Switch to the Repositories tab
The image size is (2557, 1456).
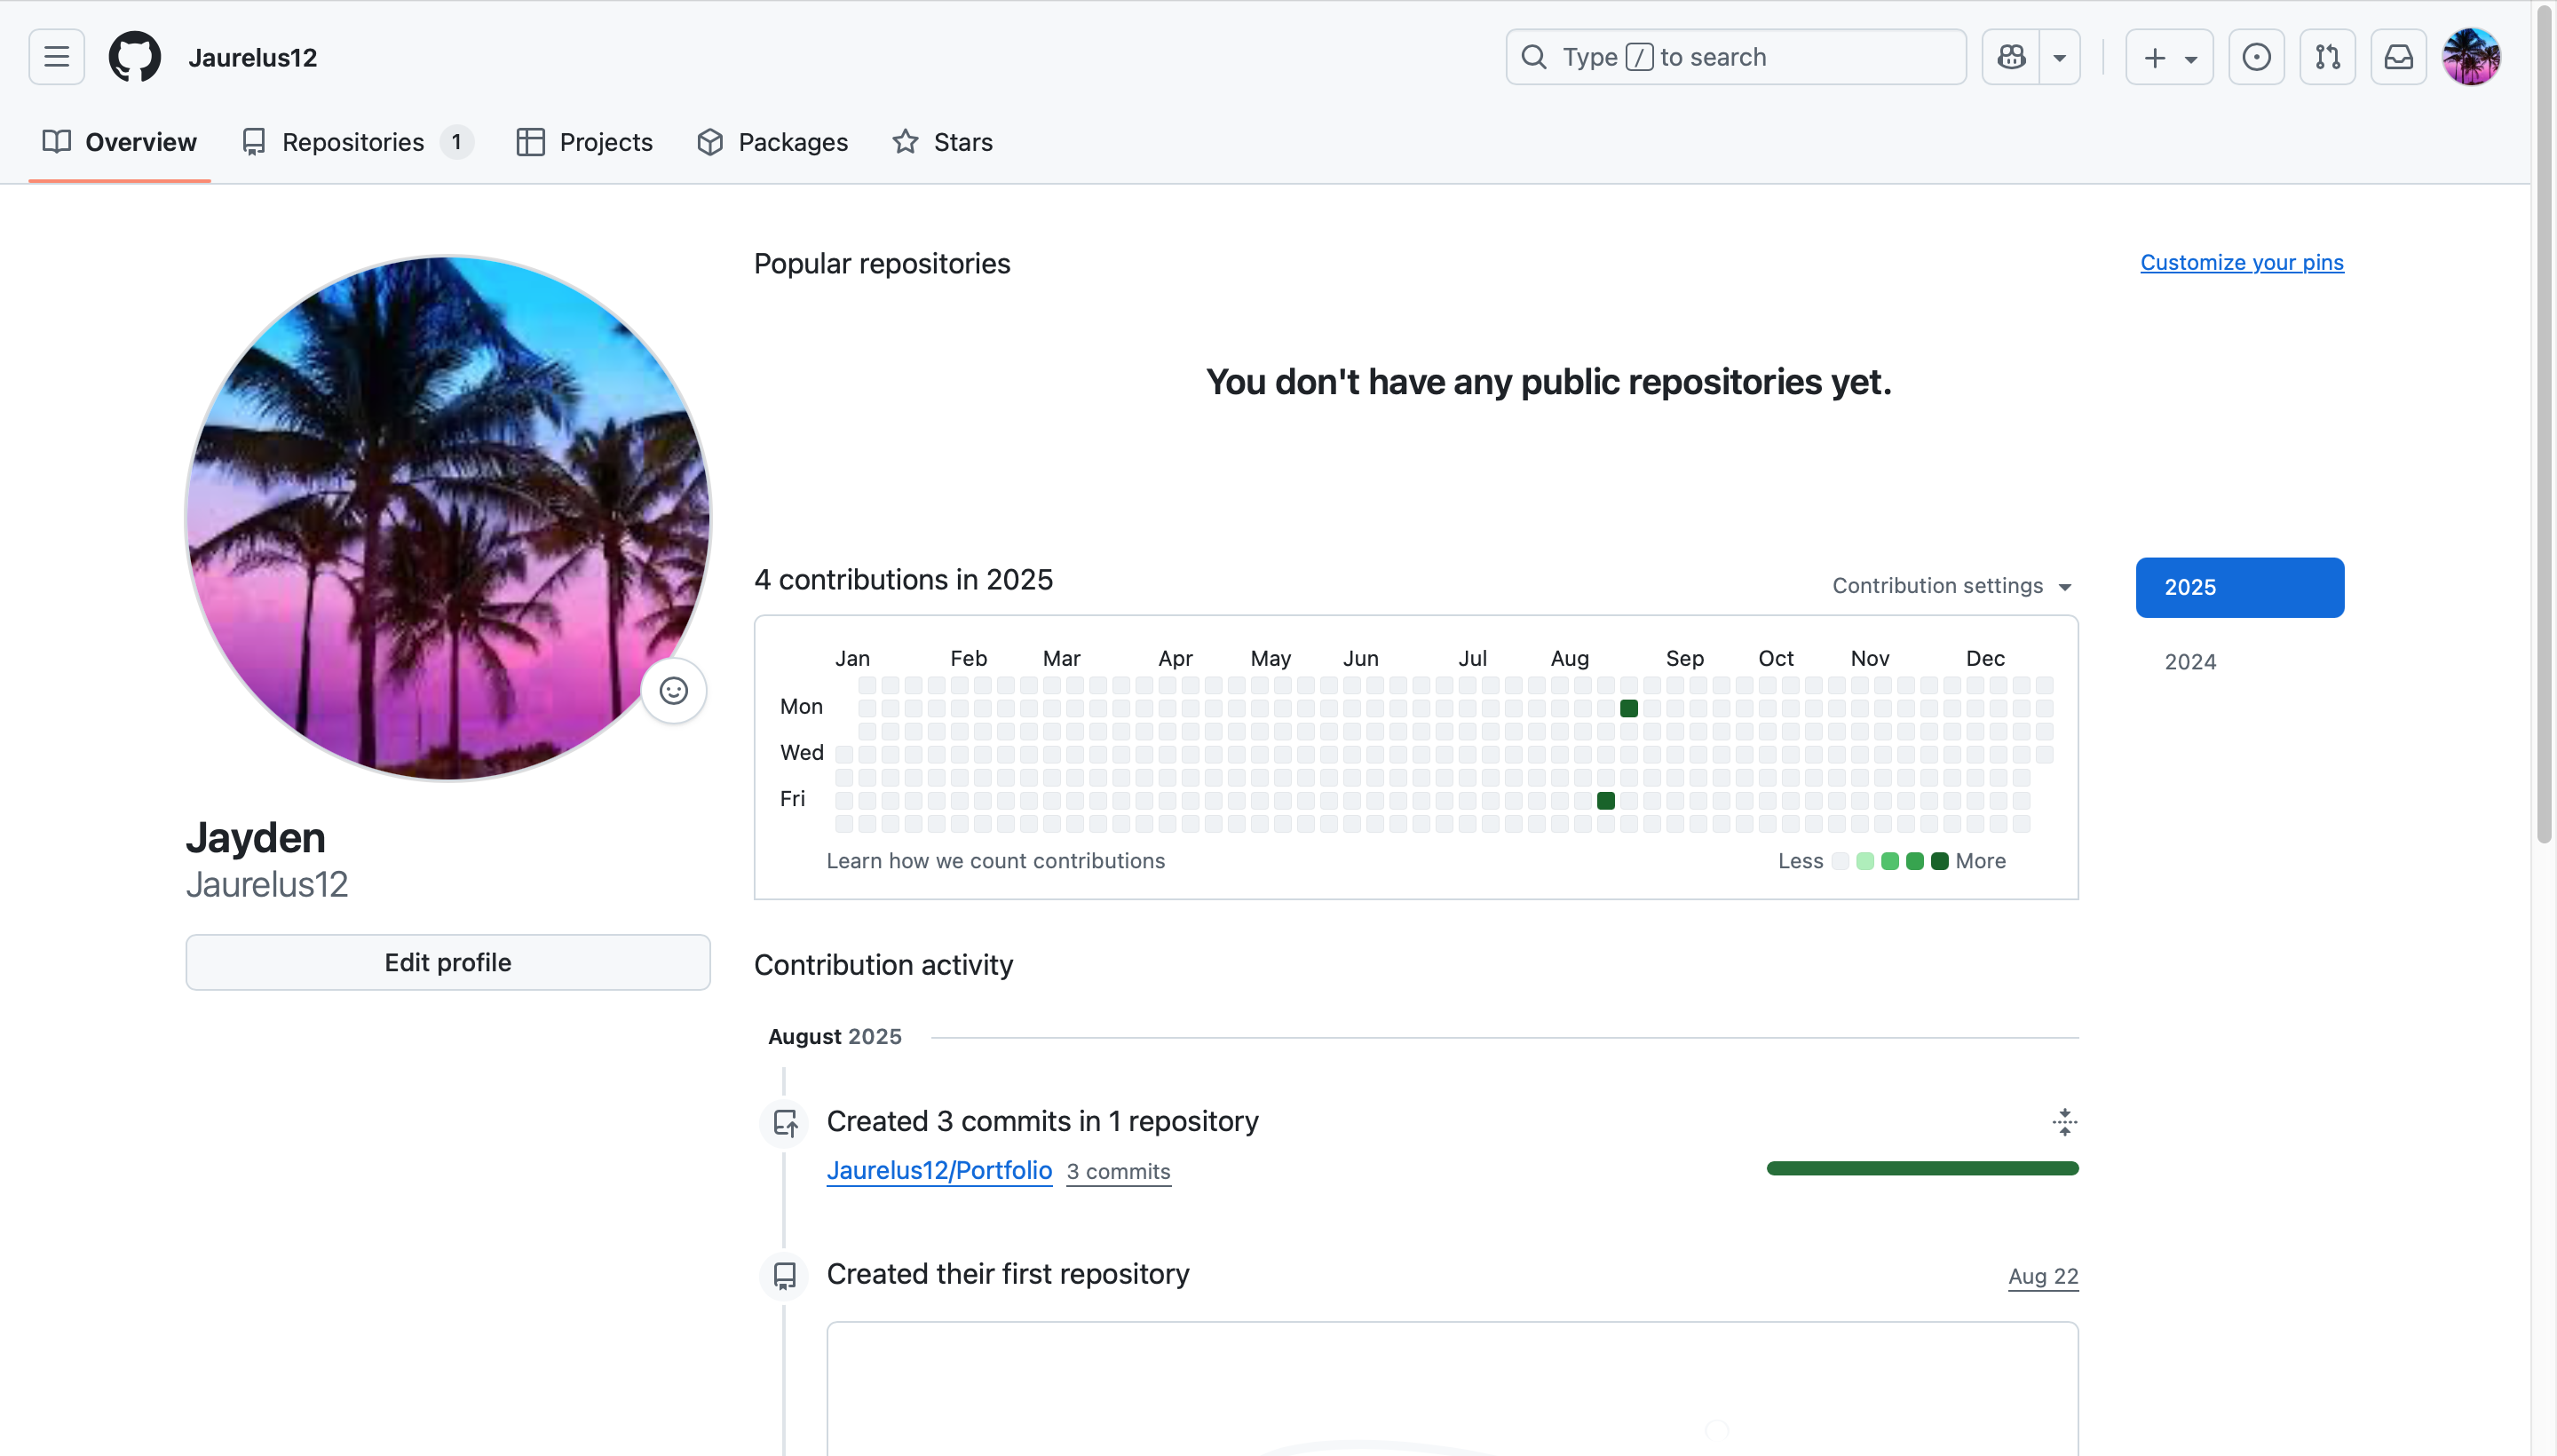tap(352, 142)
